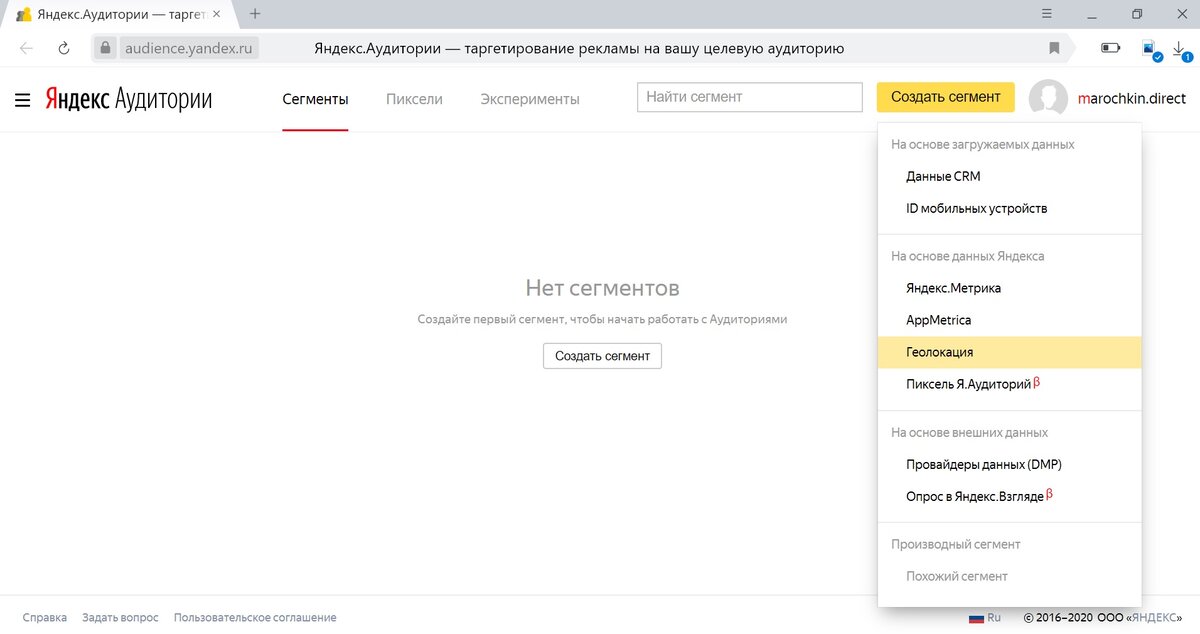Image resolution: width=1200 pixels, height=634 pixels.
Task: Open the Пользовательское соглашение link
Action: pos(256,617)
